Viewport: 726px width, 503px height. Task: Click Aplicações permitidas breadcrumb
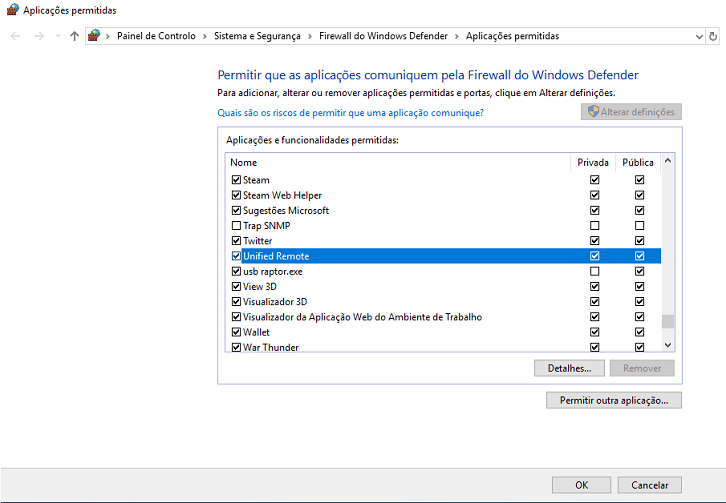[513, 36]
